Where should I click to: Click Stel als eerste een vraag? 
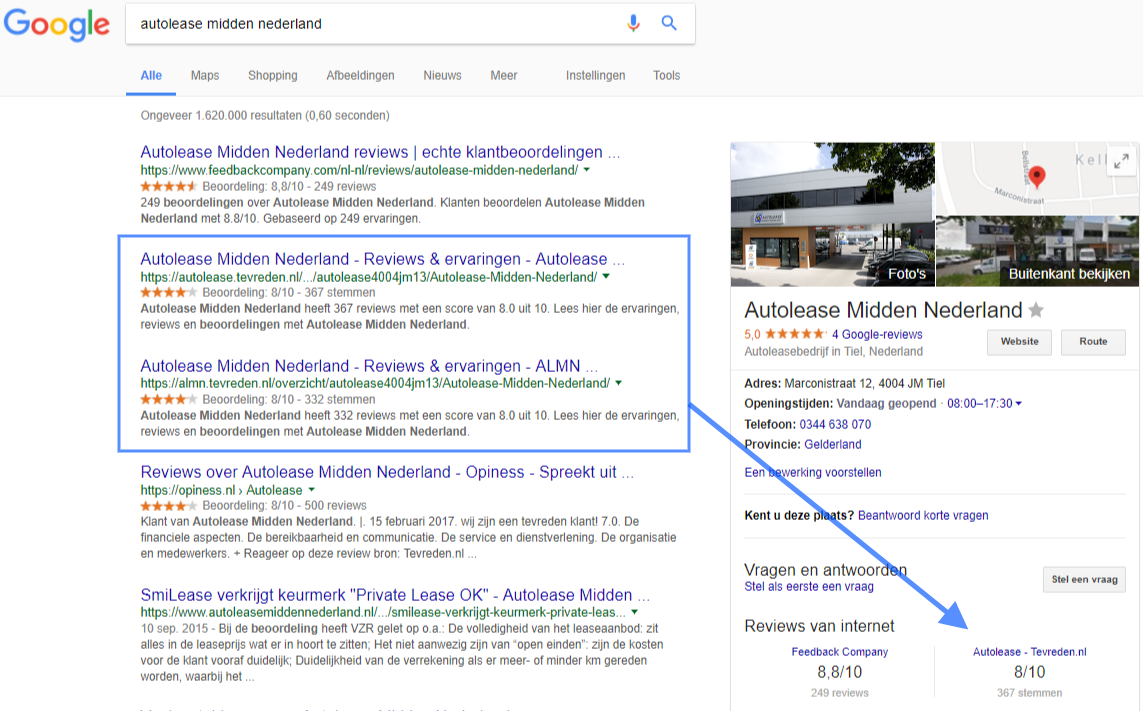pyautogui.click(x=808, y=586)
